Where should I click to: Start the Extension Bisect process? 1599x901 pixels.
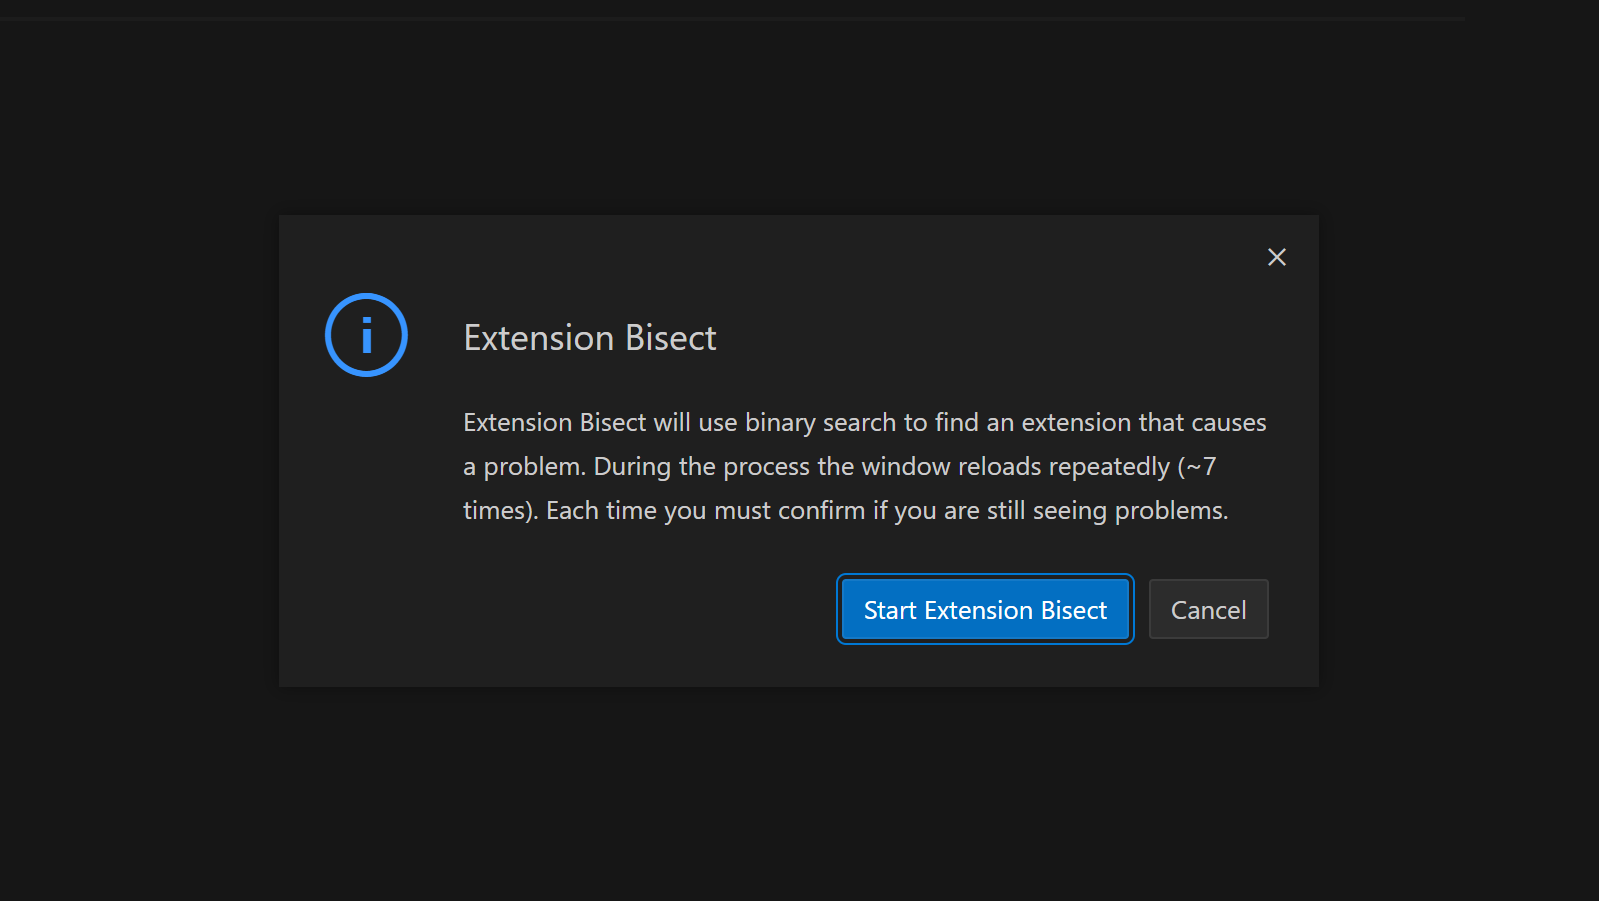click(x=985, y=609)
